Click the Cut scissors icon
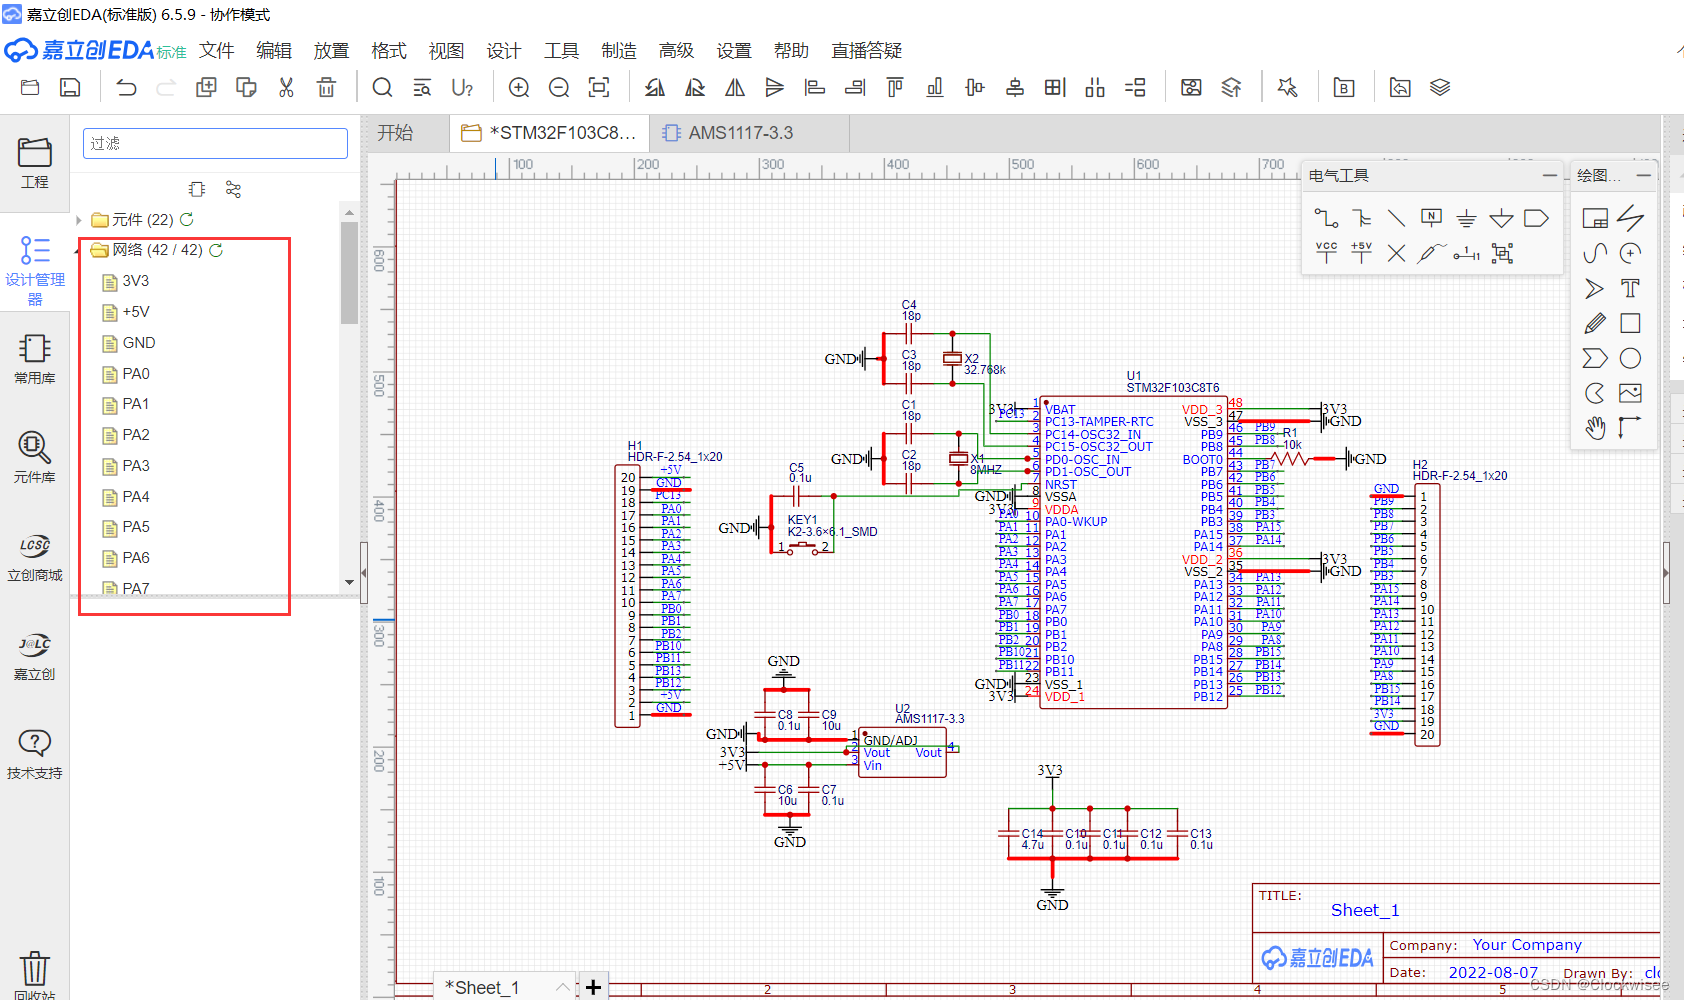Image resolution: width=1684 pixels, height=1000 pixels. coord(286,88)
